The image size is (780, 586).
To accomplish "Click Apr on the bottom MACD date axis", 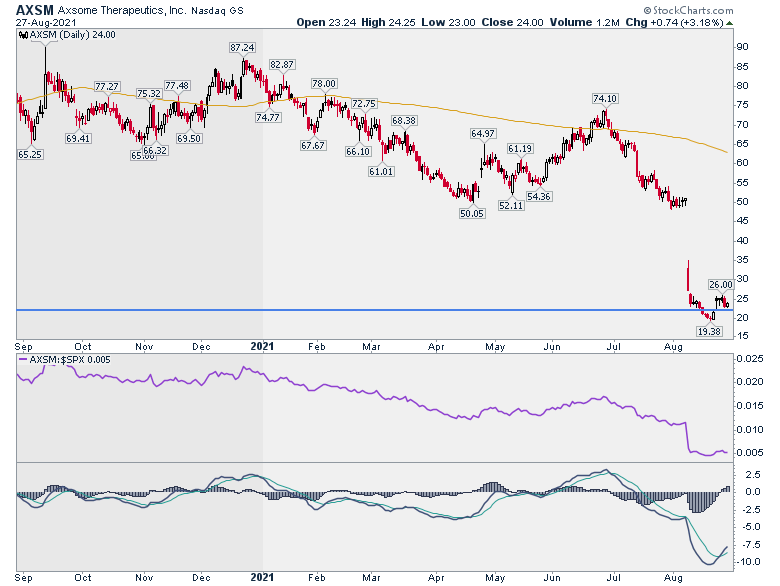I will point(436,578).
